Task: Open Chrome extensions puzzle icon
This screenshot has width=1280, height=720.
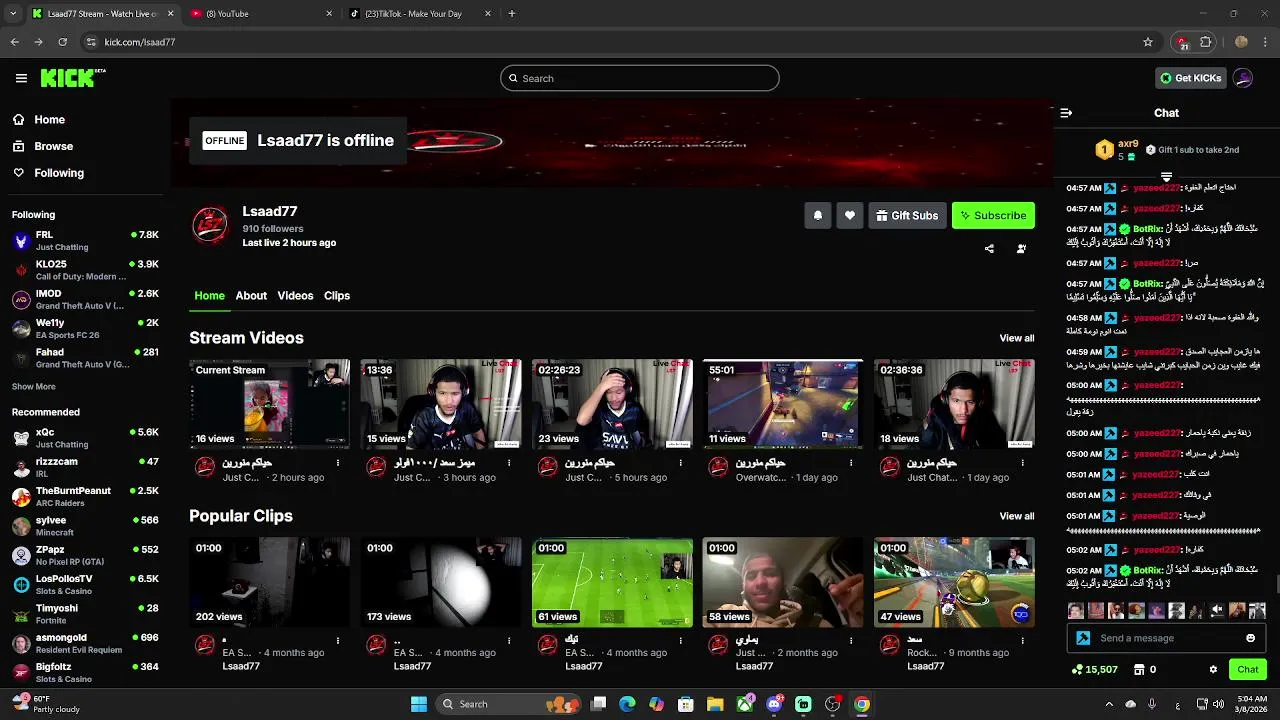Action: pyautogui.click(x=1206, y=42)
